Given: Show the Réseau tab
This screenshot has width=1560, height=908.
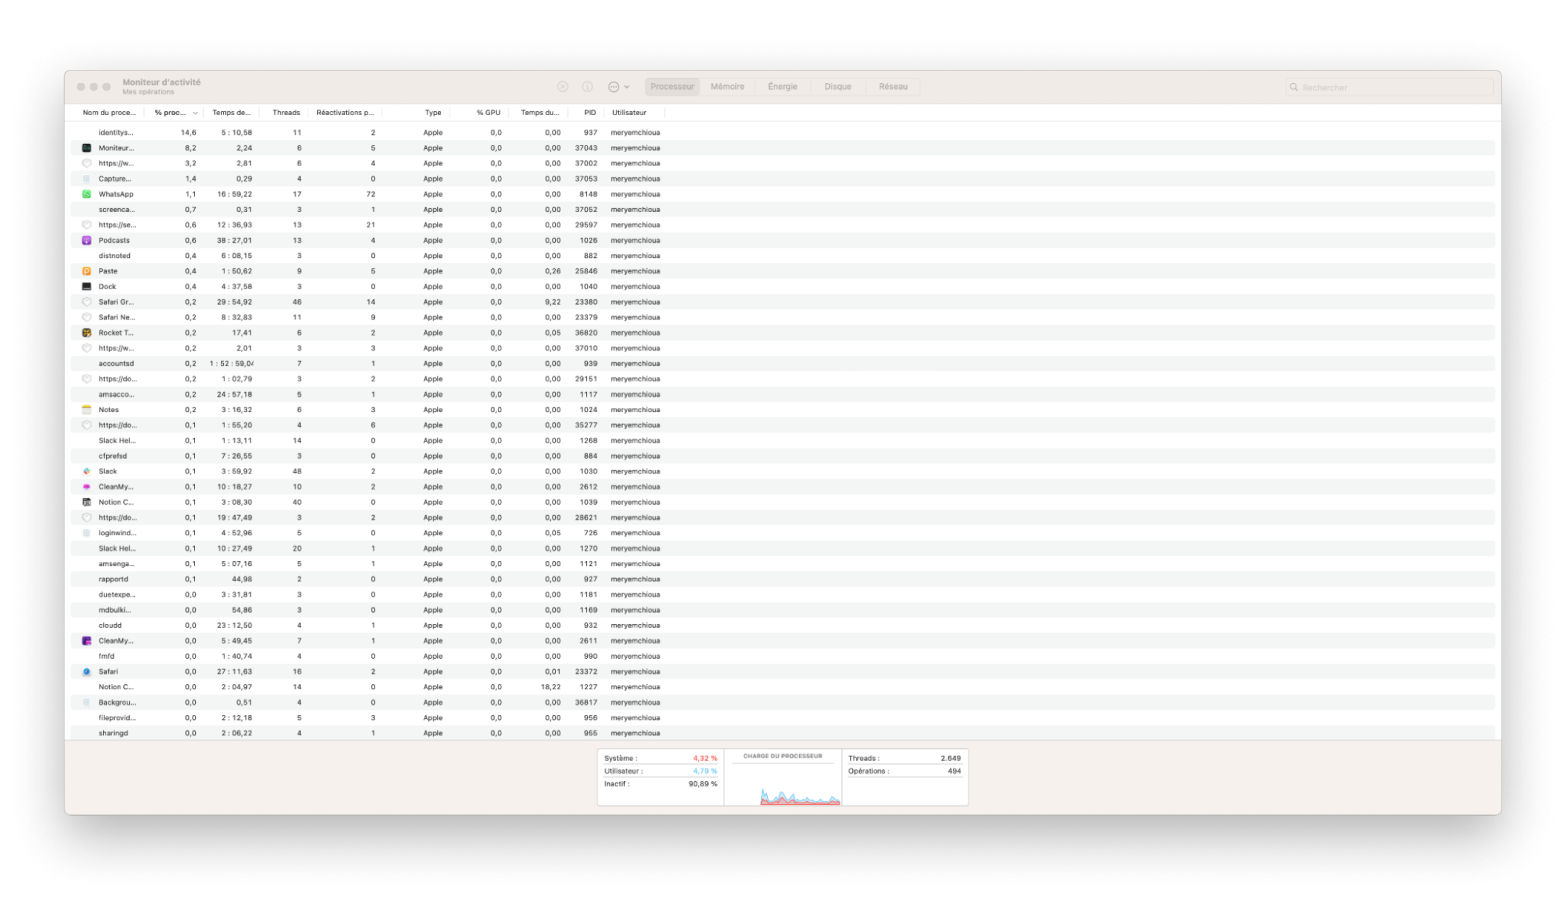Looking at the screenshot, I should tap(893, 87).
